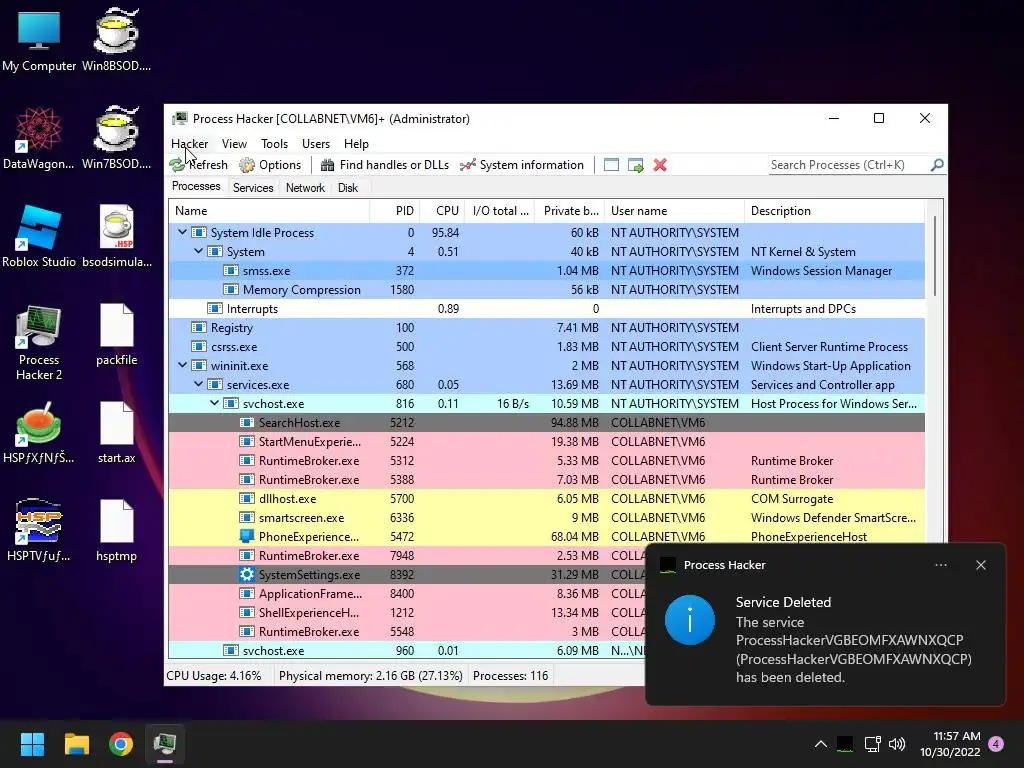Select the Registry process row
This screenshot has height=768, width=1024.
[547, 327]
